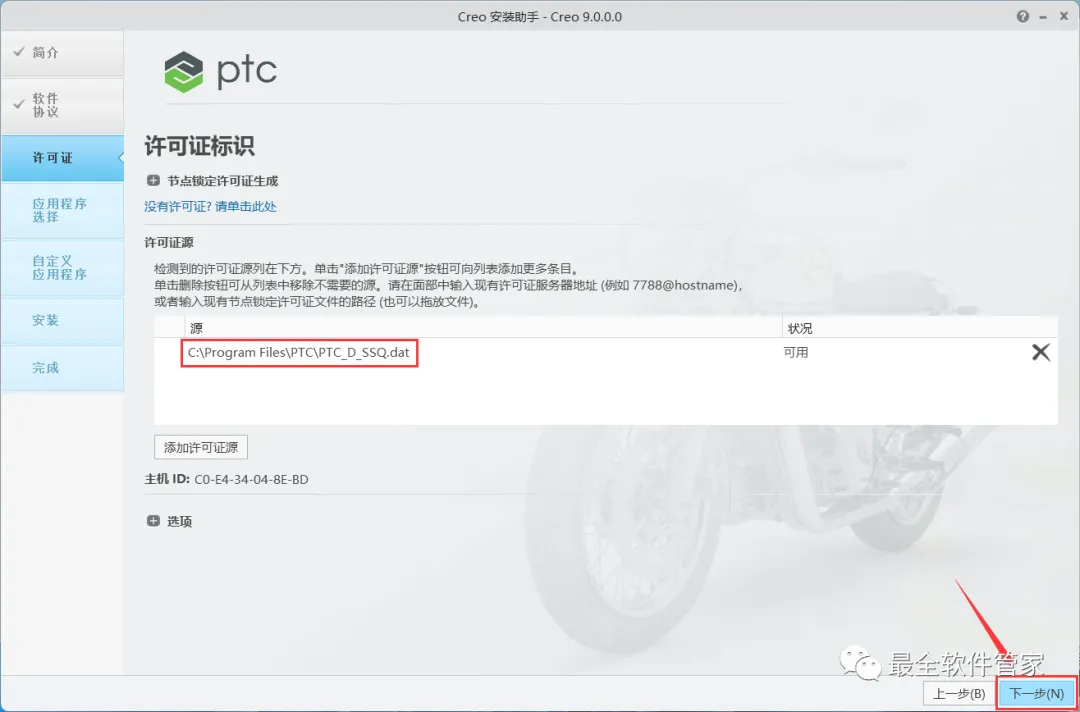Click the PTC logo

(220, 72)
